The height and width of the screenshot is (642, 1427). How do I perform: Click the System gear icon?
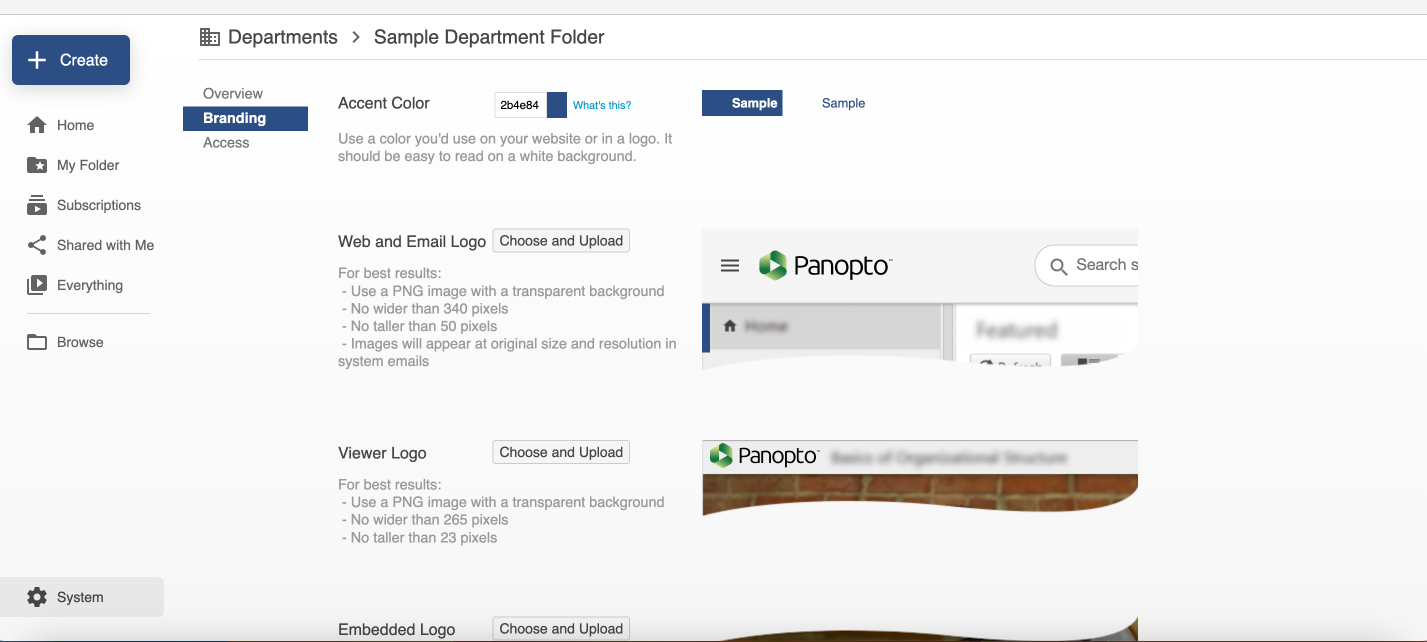pos(37,597)
